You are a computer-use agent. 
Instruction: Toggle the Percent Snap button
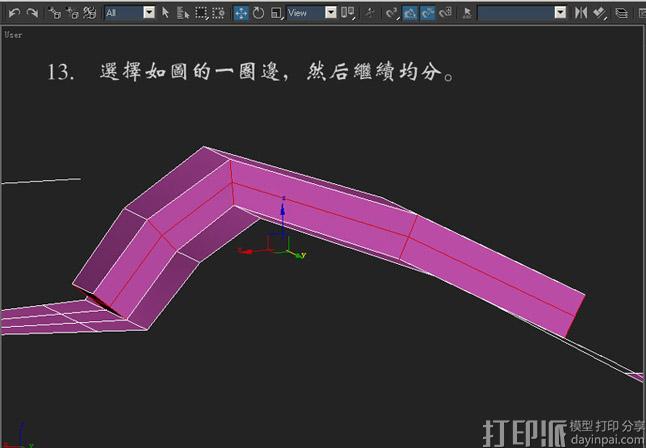[428, 13]
